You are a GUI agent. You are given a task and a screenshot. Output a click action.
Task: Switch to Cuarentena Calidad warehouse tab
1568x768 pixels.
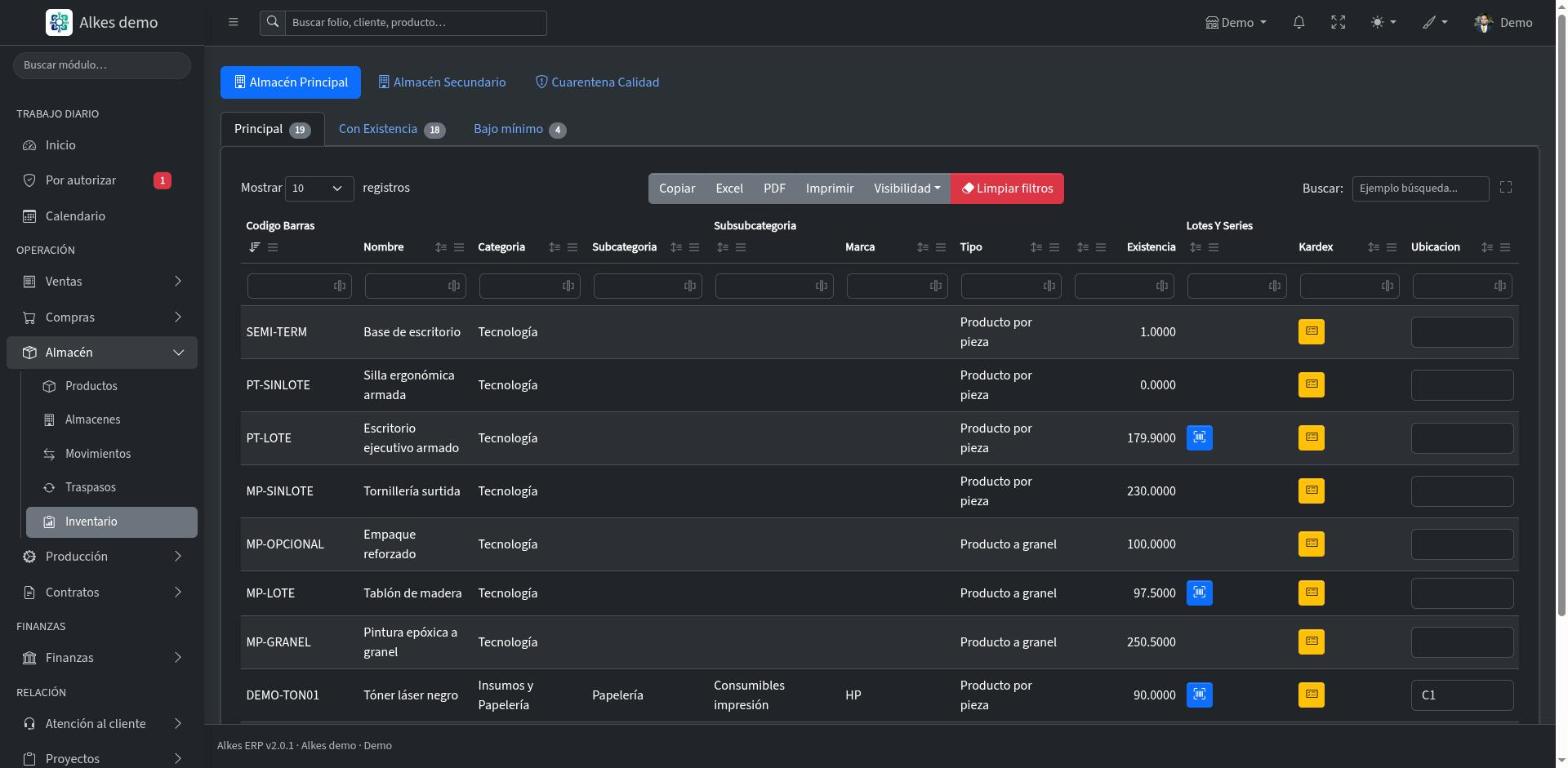(597, 82)
